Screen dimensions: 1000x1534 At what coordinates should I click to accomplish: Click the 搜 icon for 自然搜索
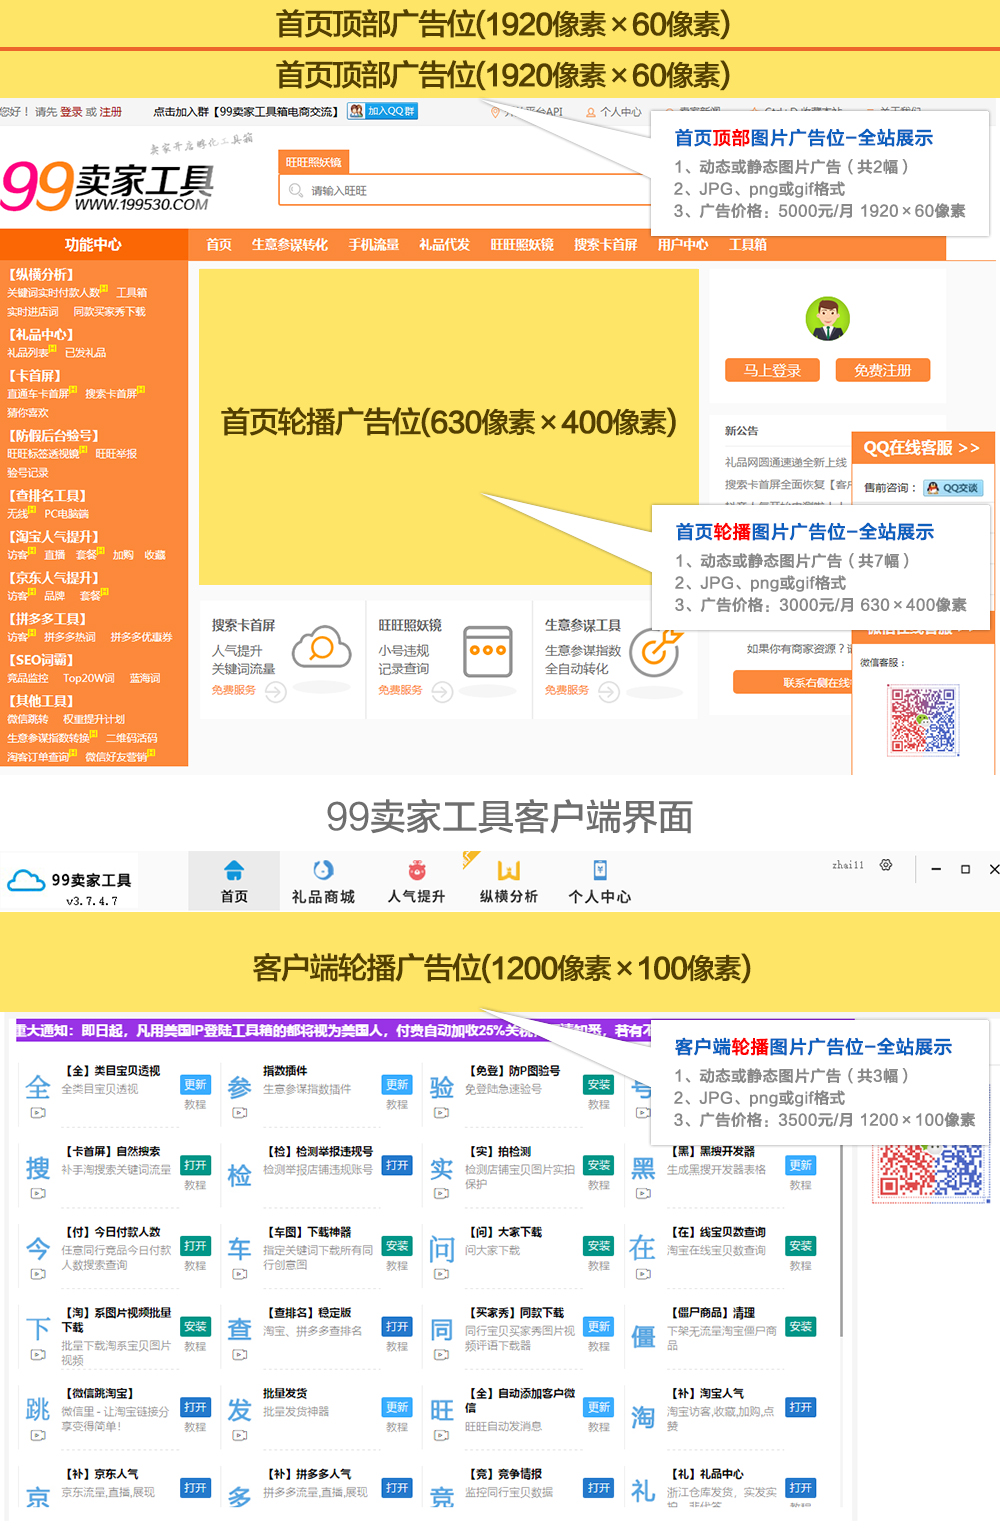[38, 1167]
